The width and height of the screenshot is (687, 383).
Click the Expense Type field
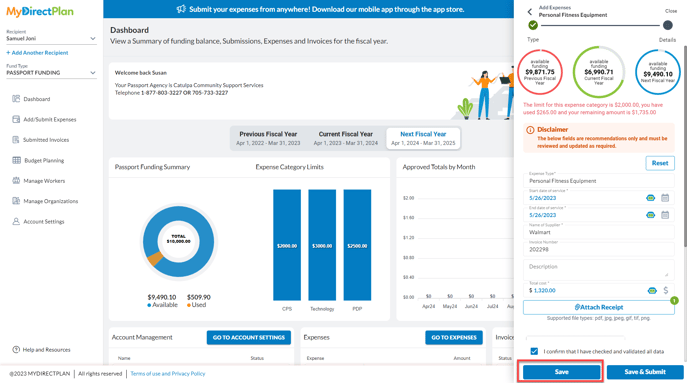[598, 180]
